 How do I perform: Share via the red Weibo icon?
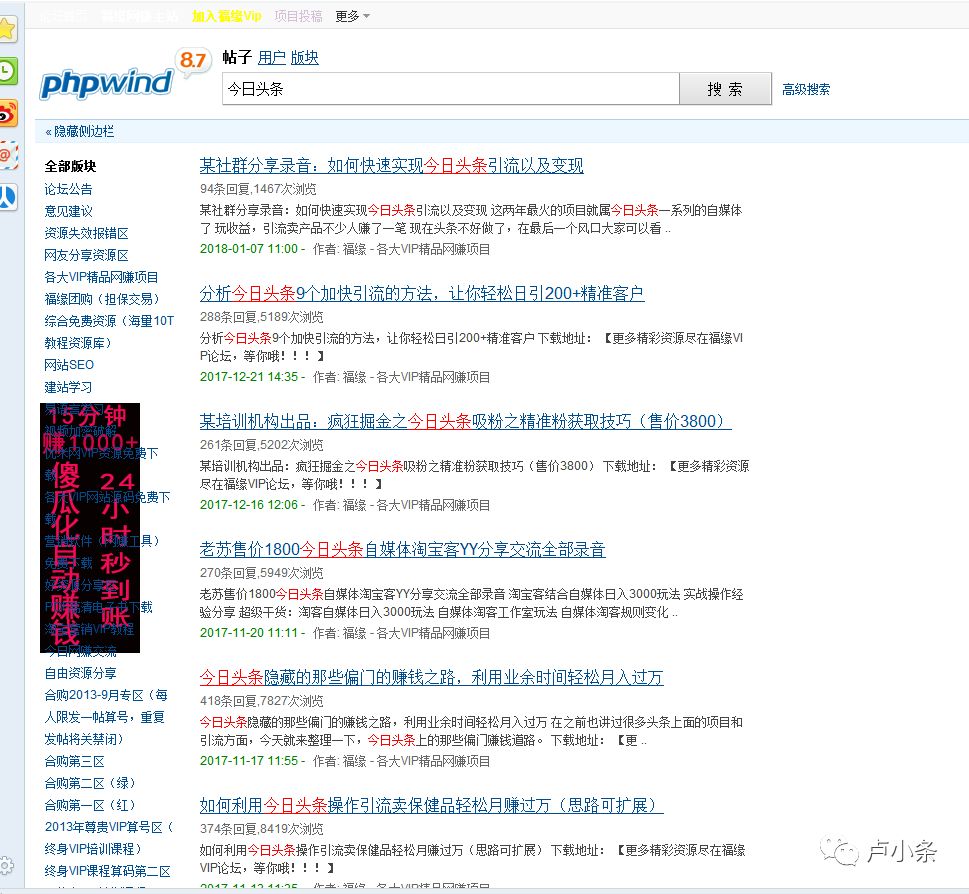[7, 114]
